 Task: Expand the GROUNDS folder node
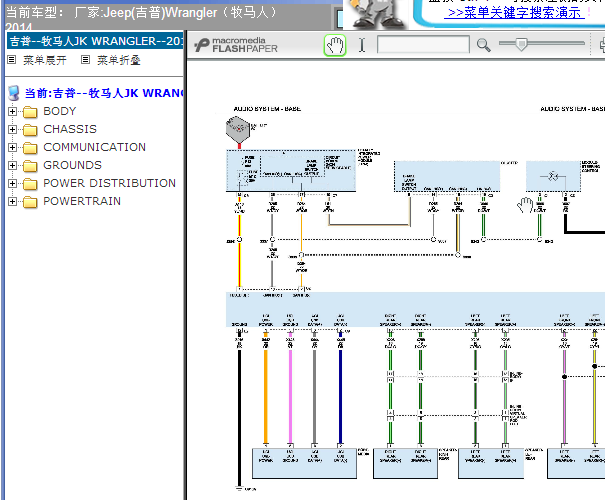pos(12,166)
